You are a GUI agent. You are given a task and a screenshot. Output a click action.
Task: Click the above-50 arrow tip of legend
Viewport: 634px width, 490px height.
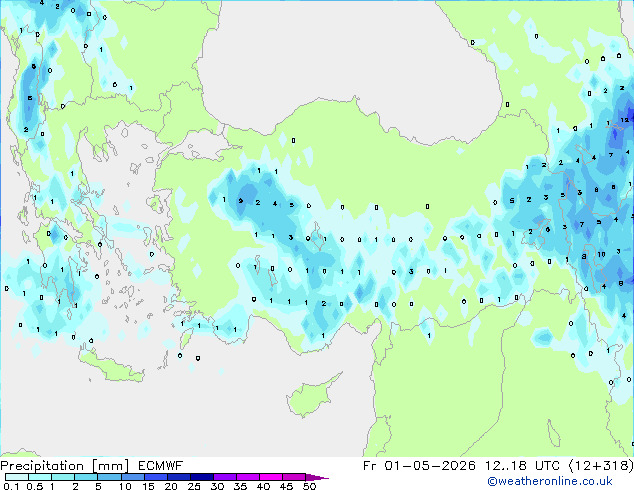[x=317, y=477]
